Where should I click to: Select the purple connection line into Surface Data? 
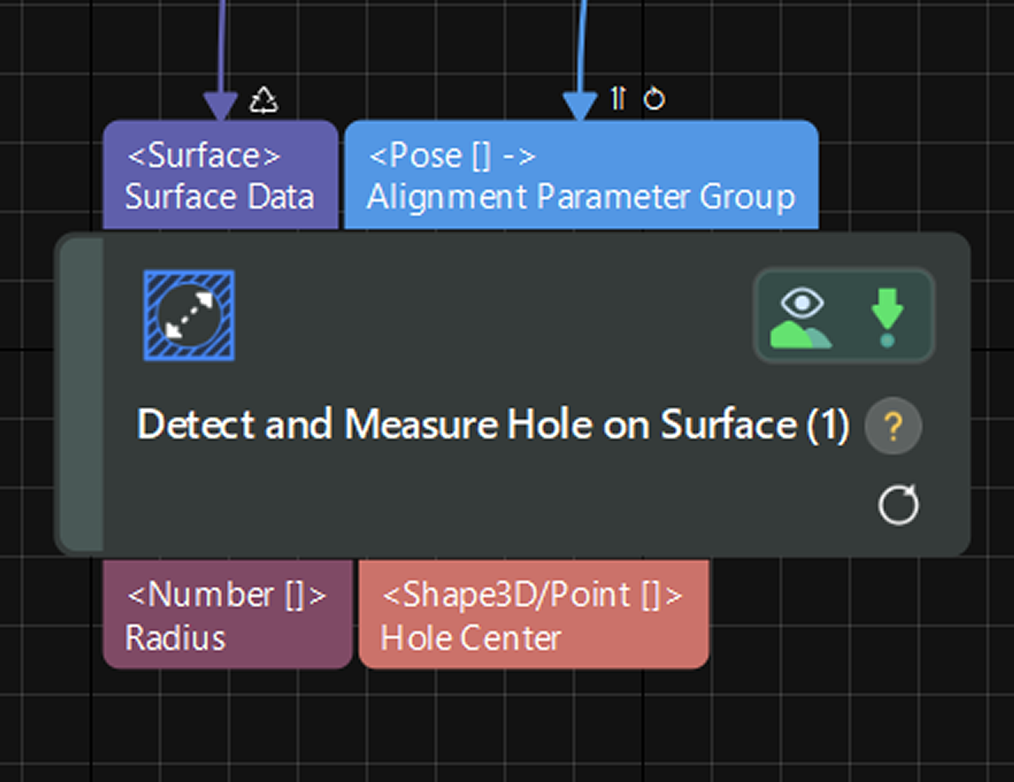tap(221, 40)
